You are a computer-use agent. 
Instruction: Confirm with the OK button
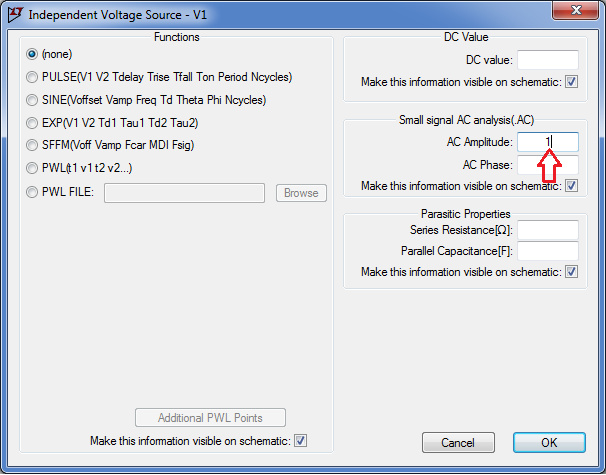[x=549, y=443]
